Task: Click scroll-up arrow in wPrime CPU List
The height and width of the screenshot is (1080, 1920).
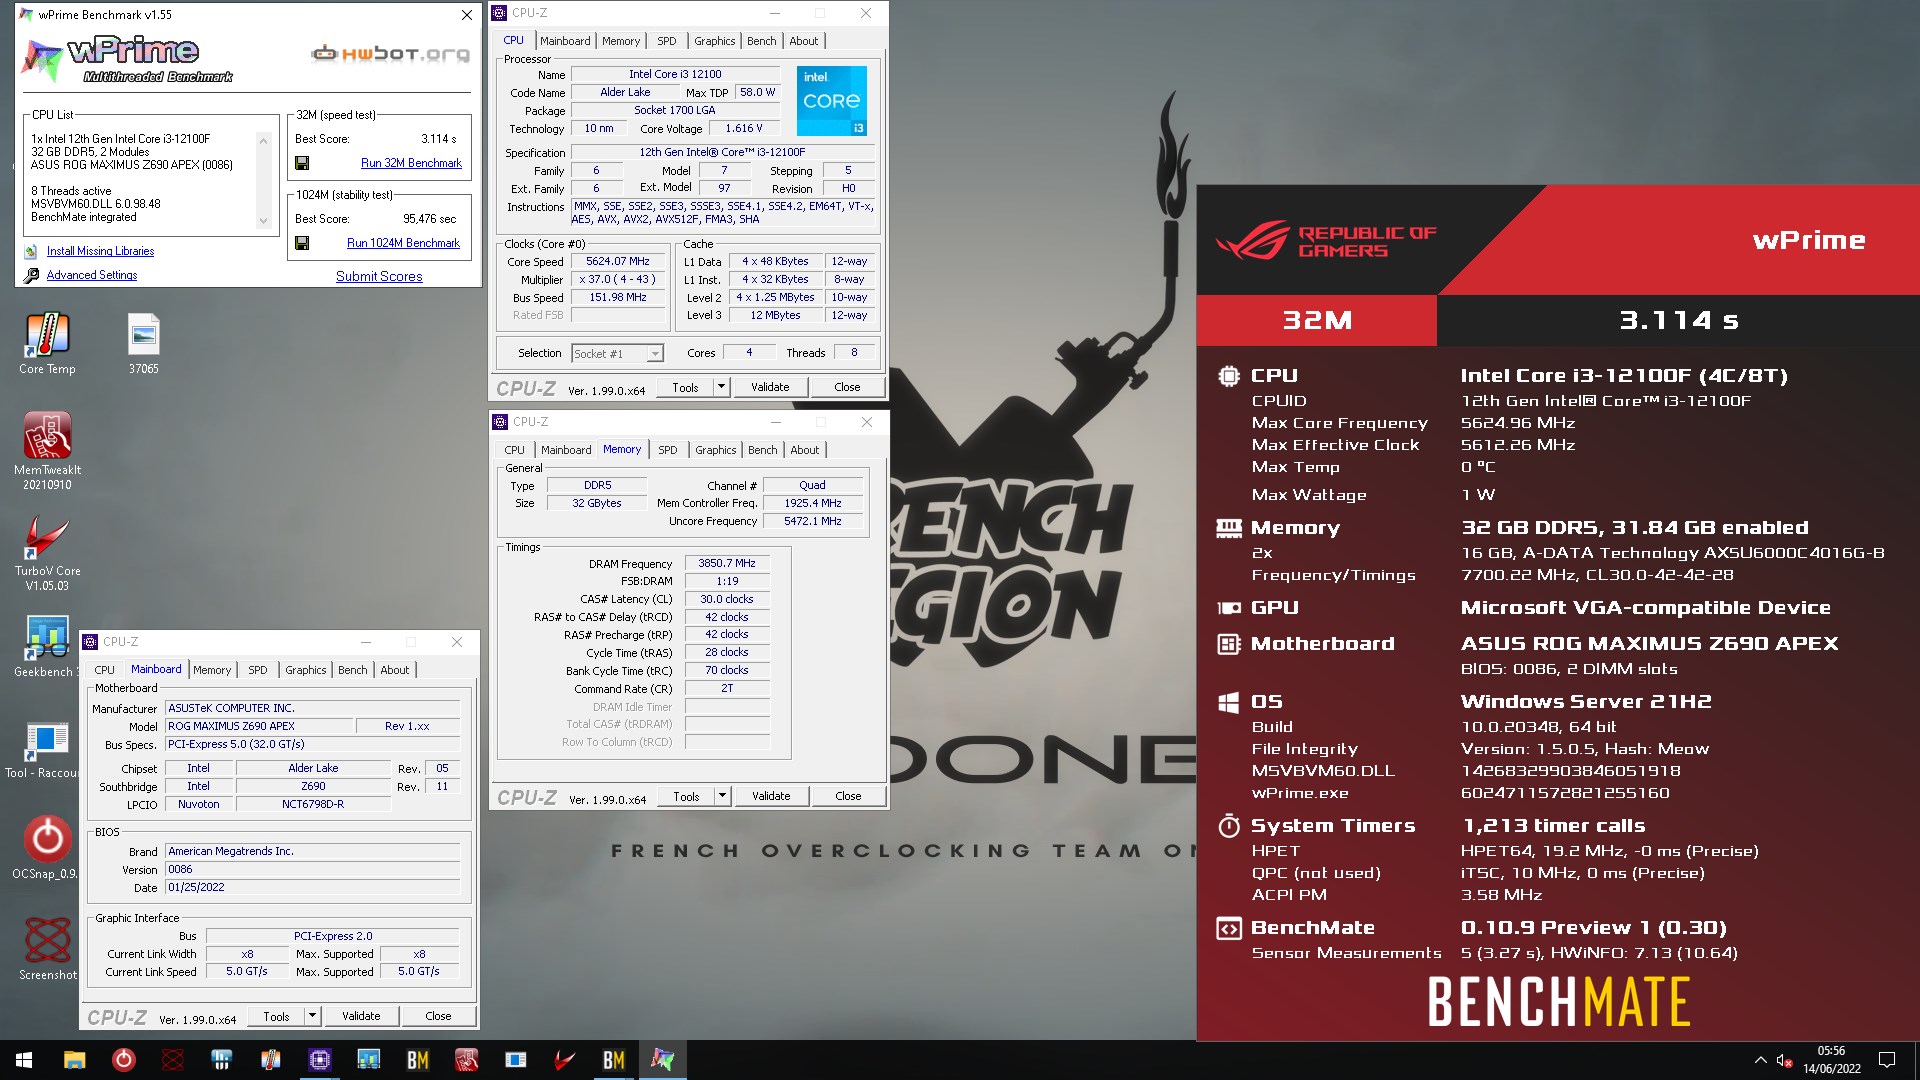Action: tap(263, 141)
